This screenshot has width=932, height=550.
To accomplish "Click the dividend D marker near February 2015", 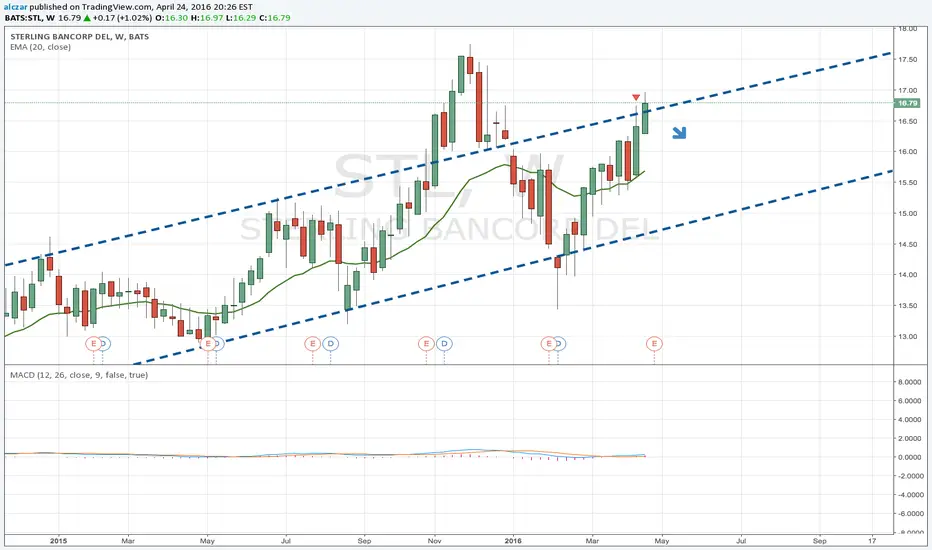I will 105,344.
